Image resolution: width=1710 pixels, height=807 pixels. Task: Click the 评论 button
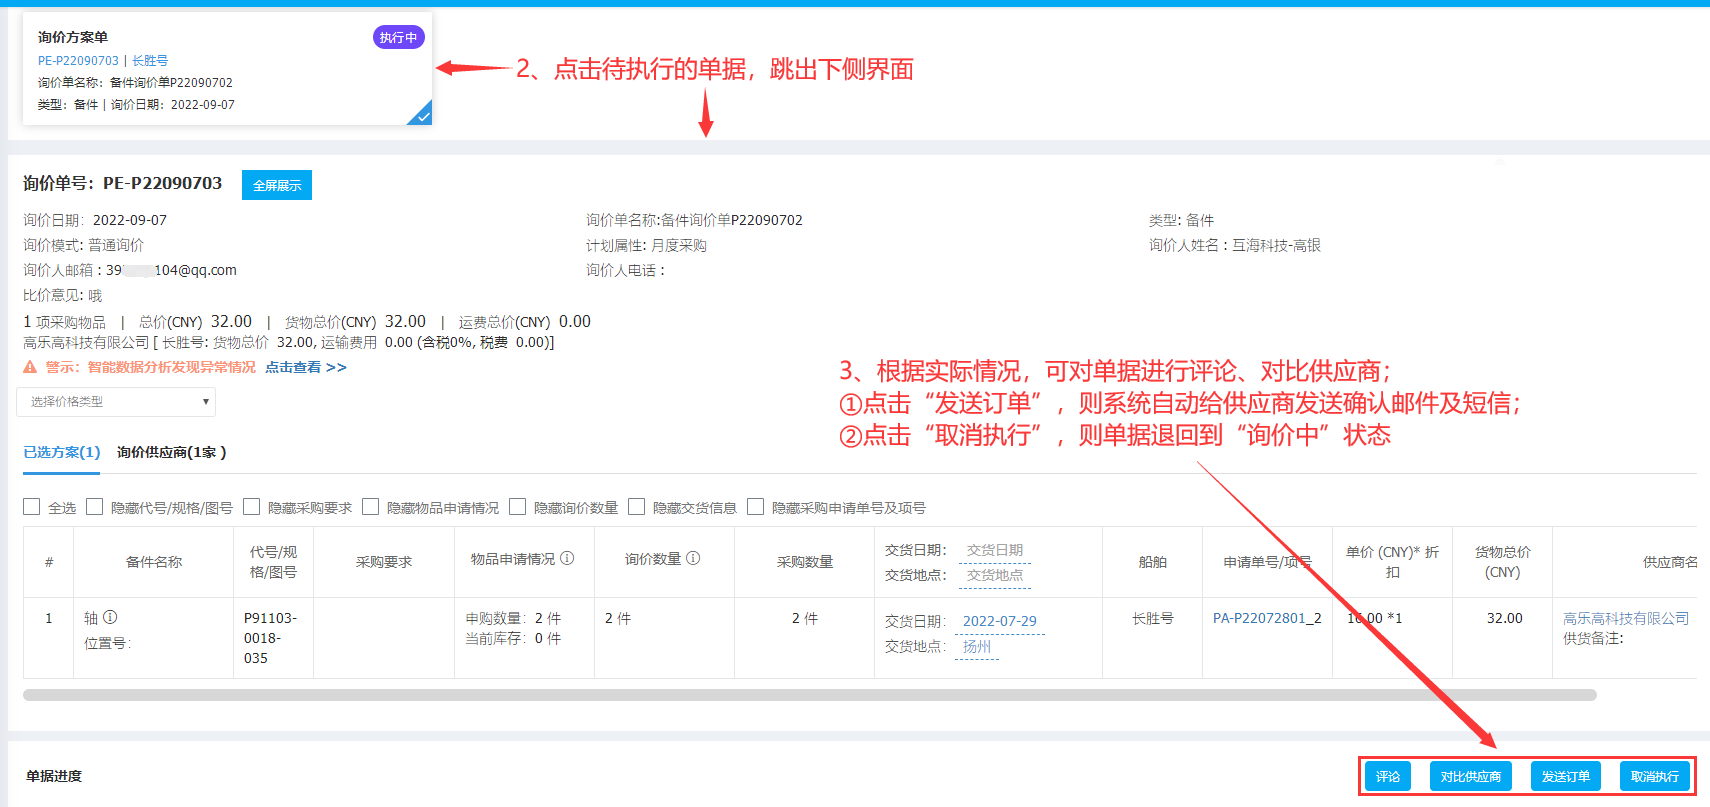tap(1388, 776)
